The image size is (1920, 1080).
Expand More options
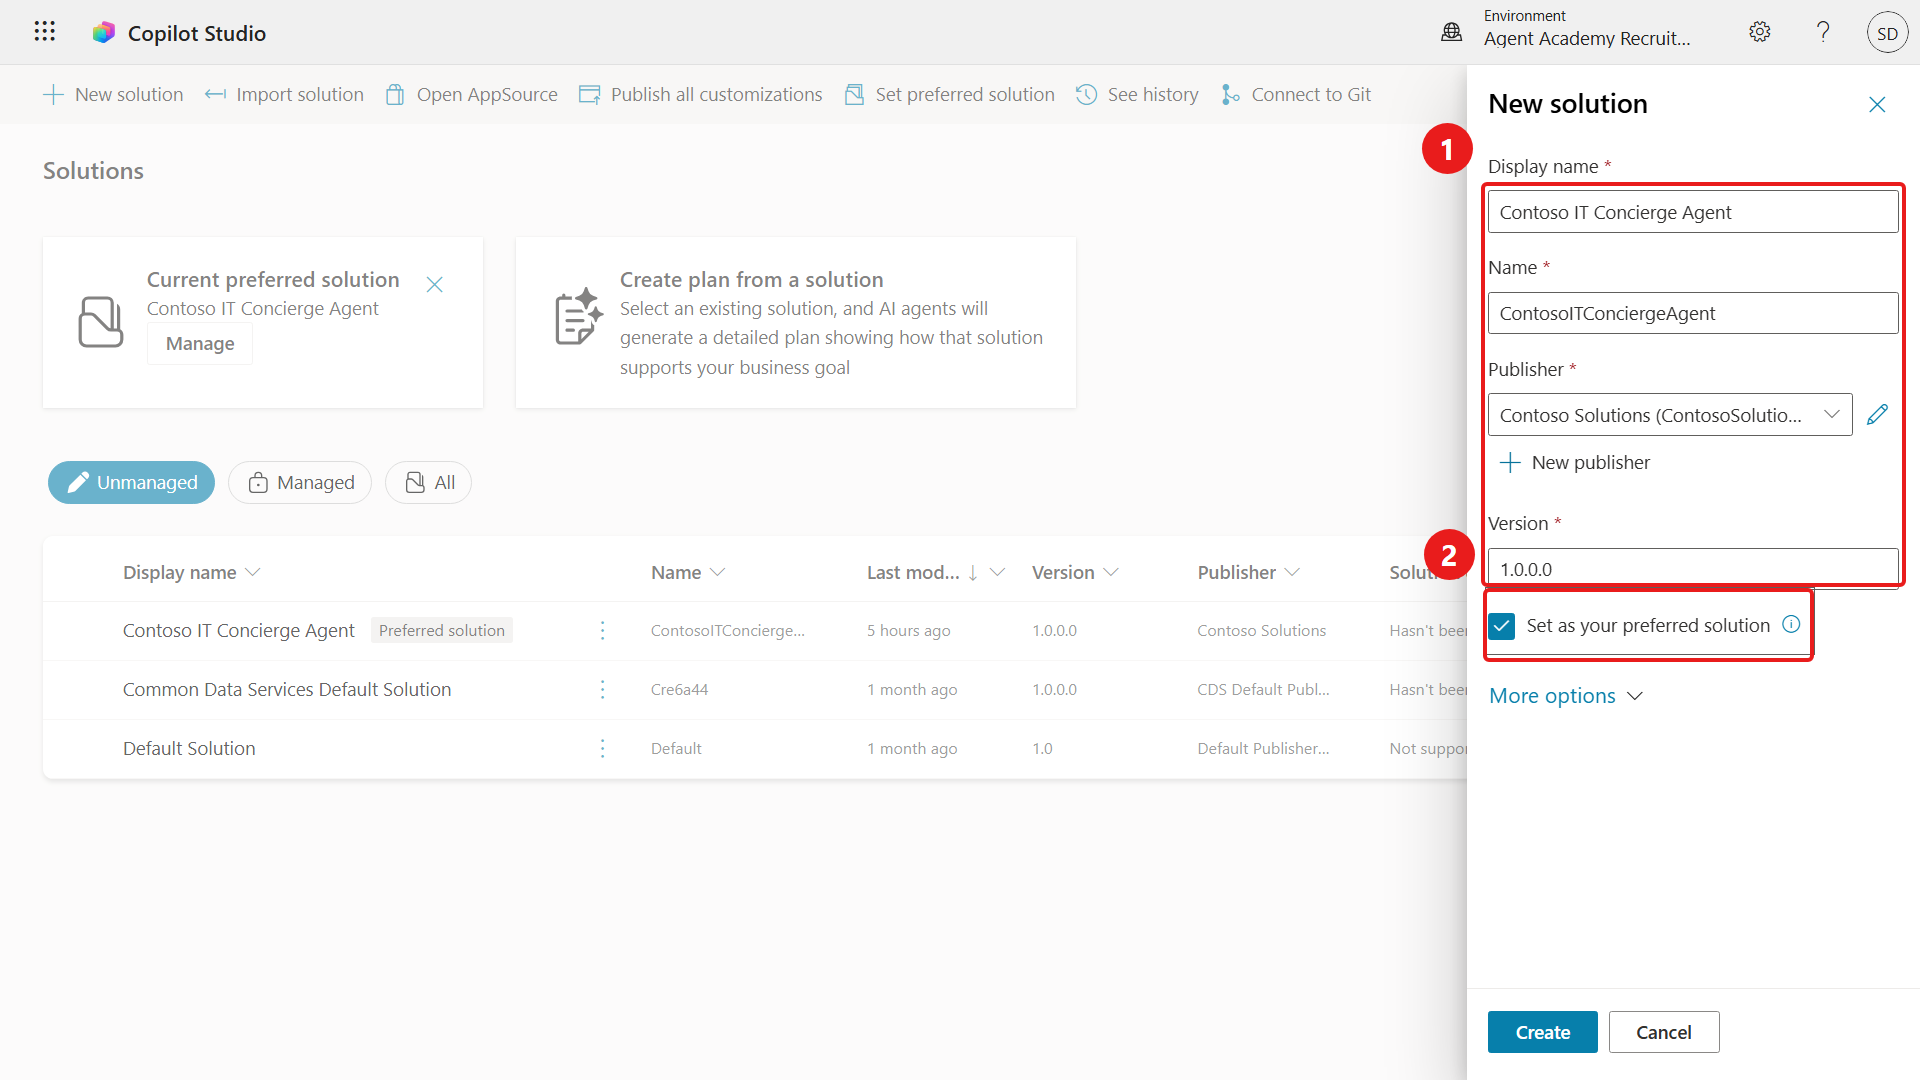point(1565,695)
